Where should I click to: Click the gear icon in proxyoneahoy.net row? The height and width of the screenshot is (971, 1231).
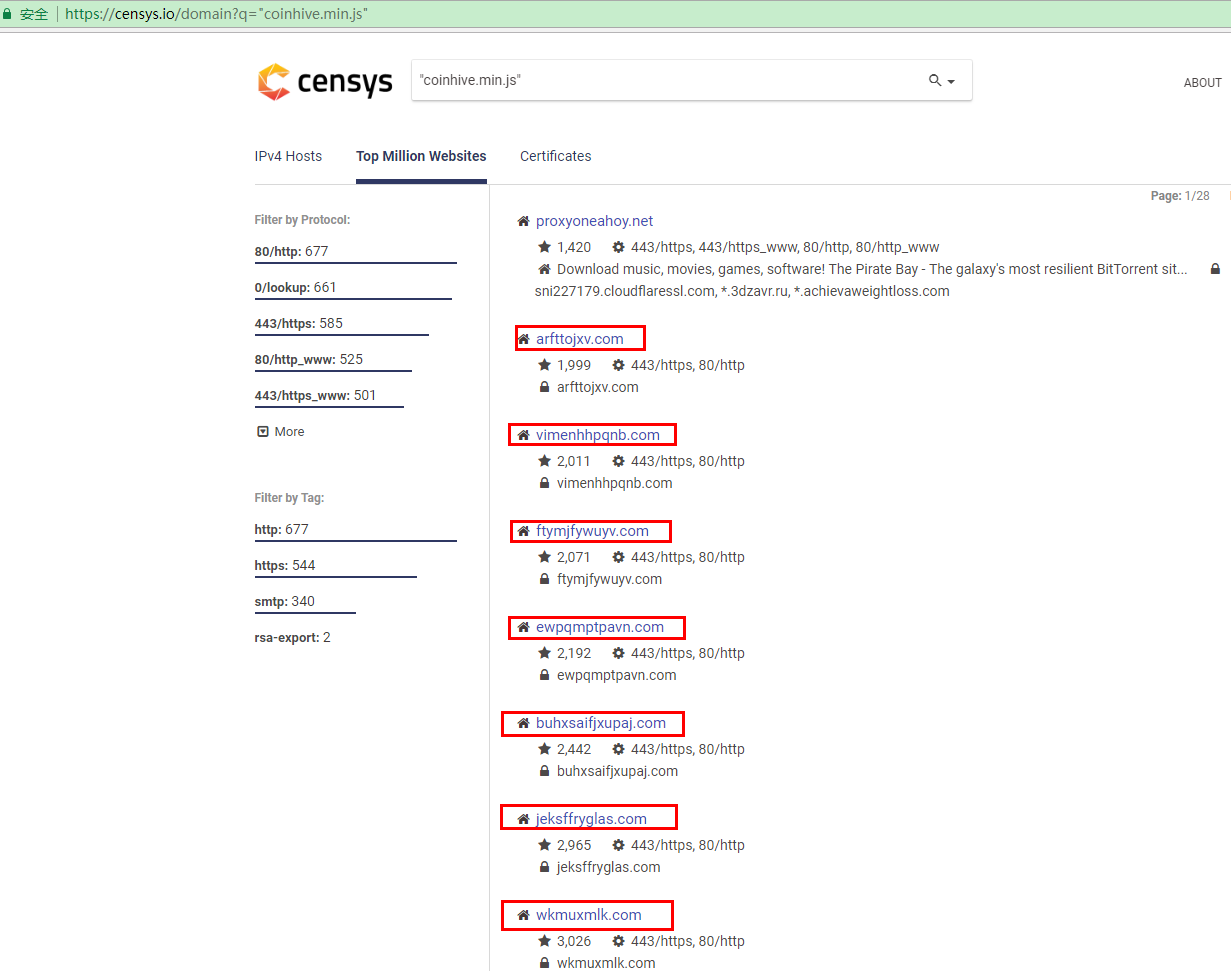pyautogui.click(x=619, y=247)
